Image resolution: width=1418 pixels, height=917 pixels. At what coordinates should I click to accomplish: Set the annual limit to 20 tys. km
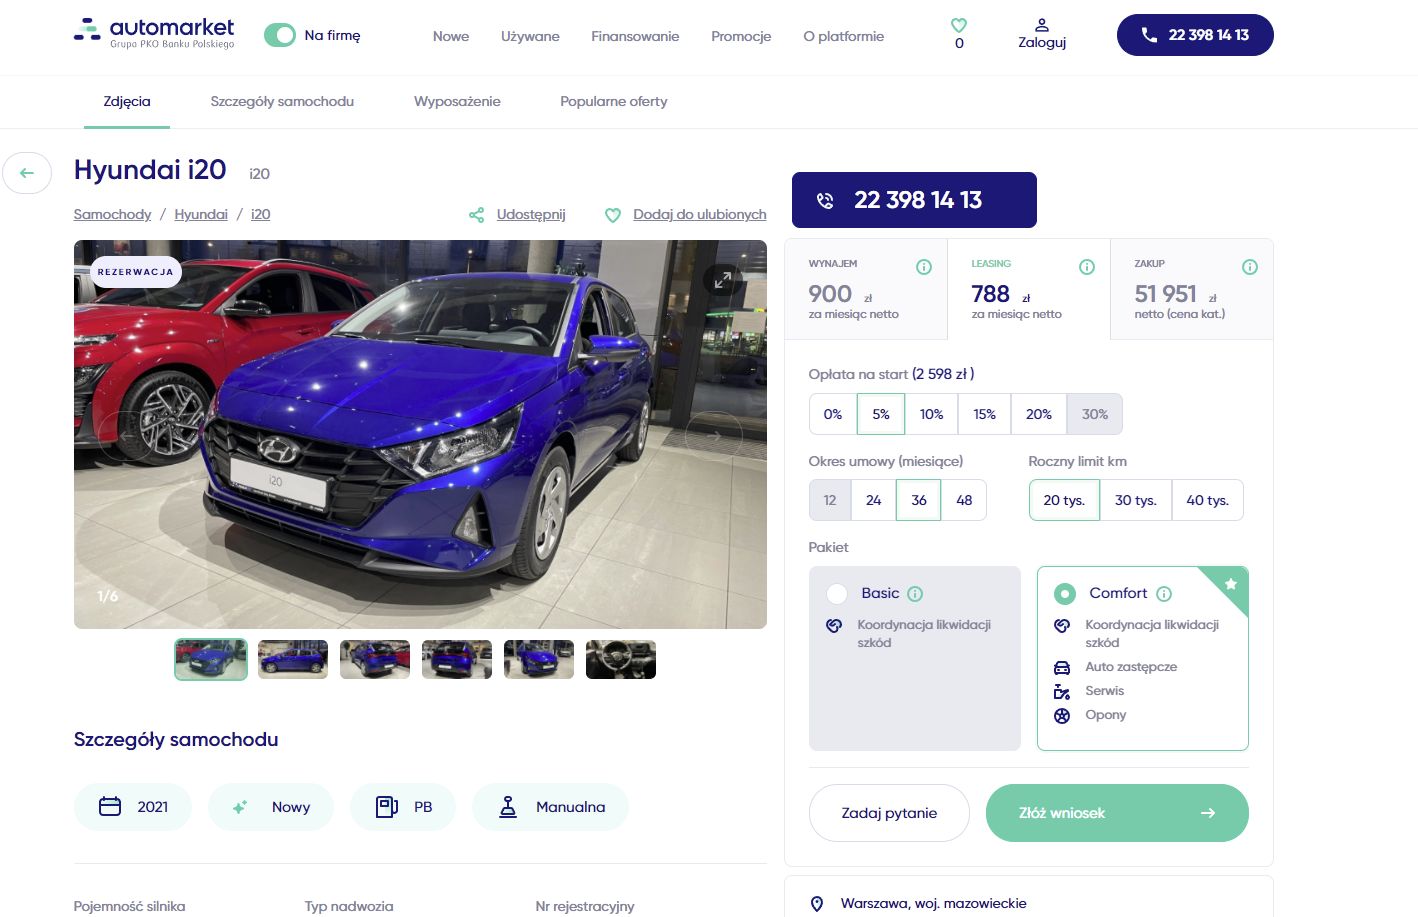coord(1064,500)
